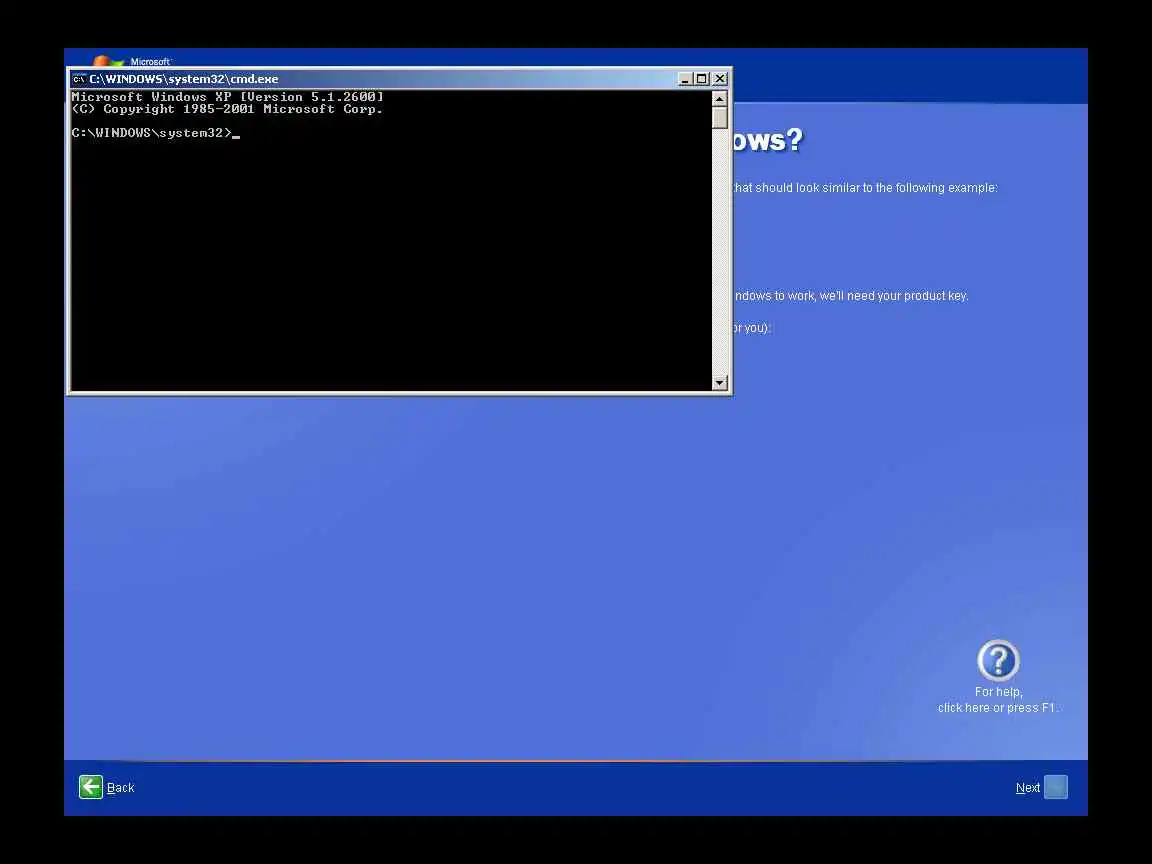This screenshot has height=864, width=1152.
Task: Click the Next label text
Action: coord(1028,788)
